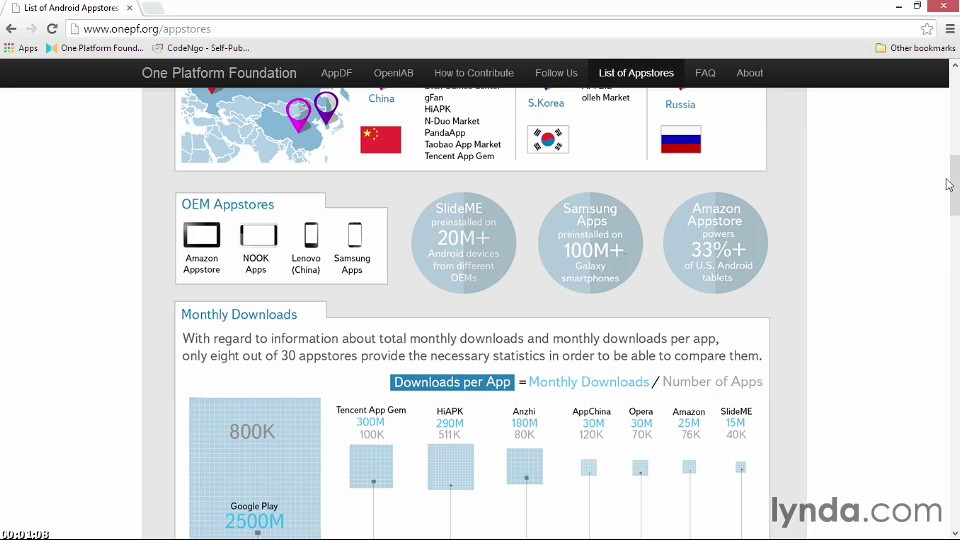Click the South Korea flag icon
This screenshot has width=960, height=540.
(548, 140)
